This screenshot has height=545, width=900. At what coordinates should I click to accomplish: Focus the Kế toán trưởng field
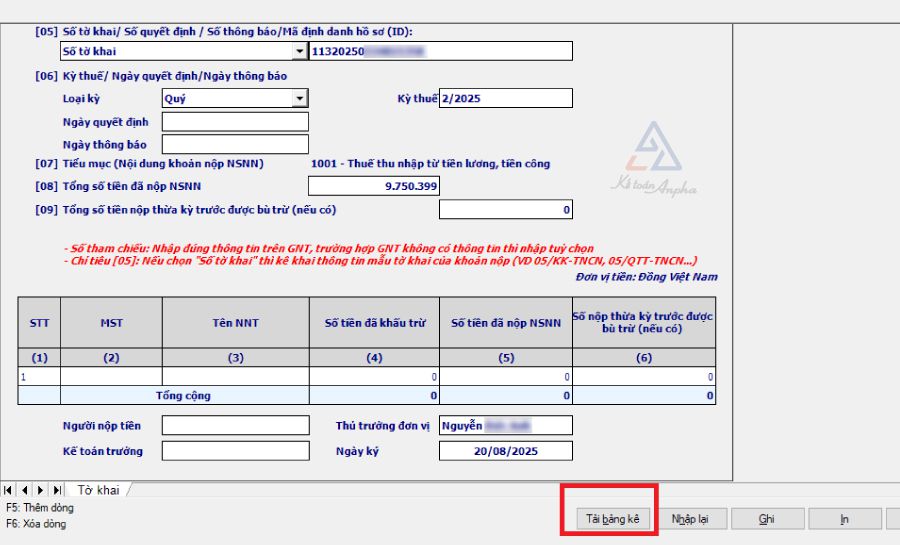click(236, 451)
